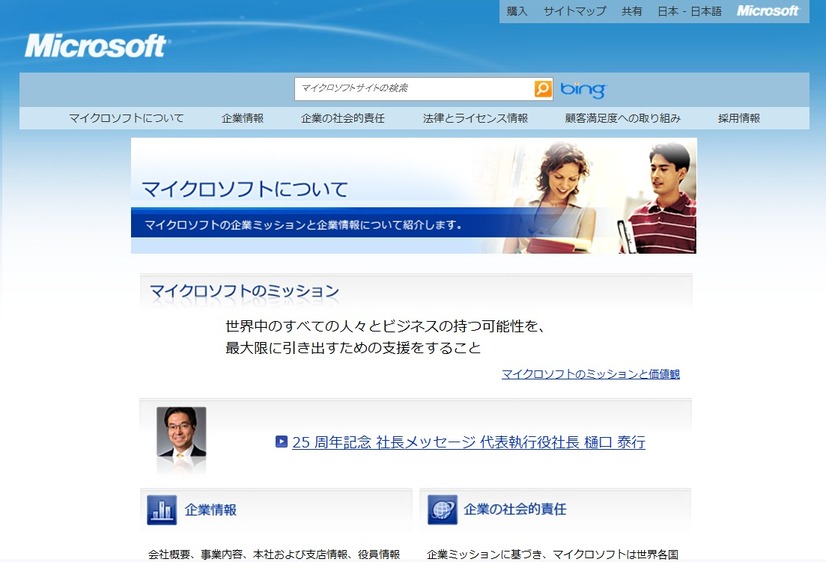Screen dimensions: 826x562
Task: Click the 共有 link in top bar
Action: 632,11
